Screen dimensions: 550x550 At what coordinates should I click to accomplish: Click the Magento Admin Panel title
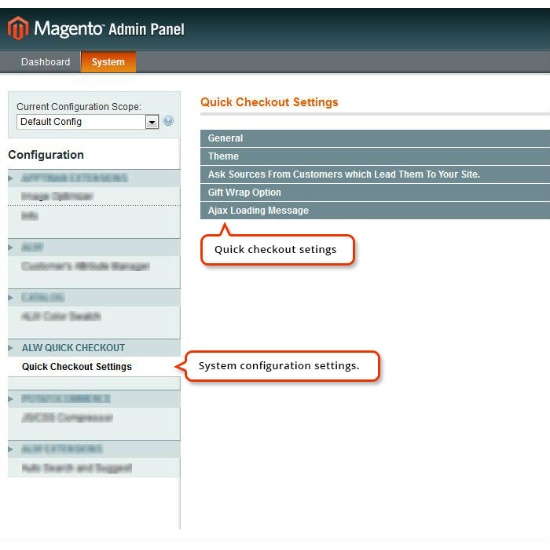coord(109,29)
